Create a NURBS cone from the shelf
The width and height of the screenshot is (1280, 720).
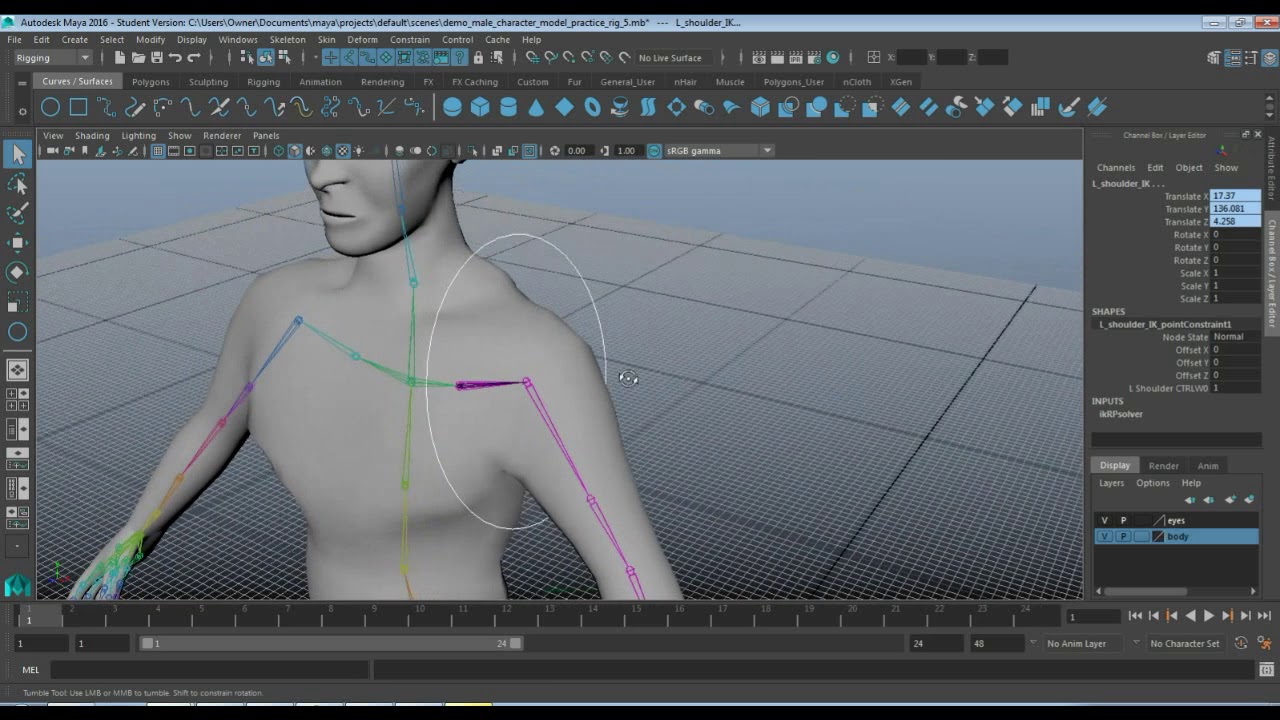(536, 107)
